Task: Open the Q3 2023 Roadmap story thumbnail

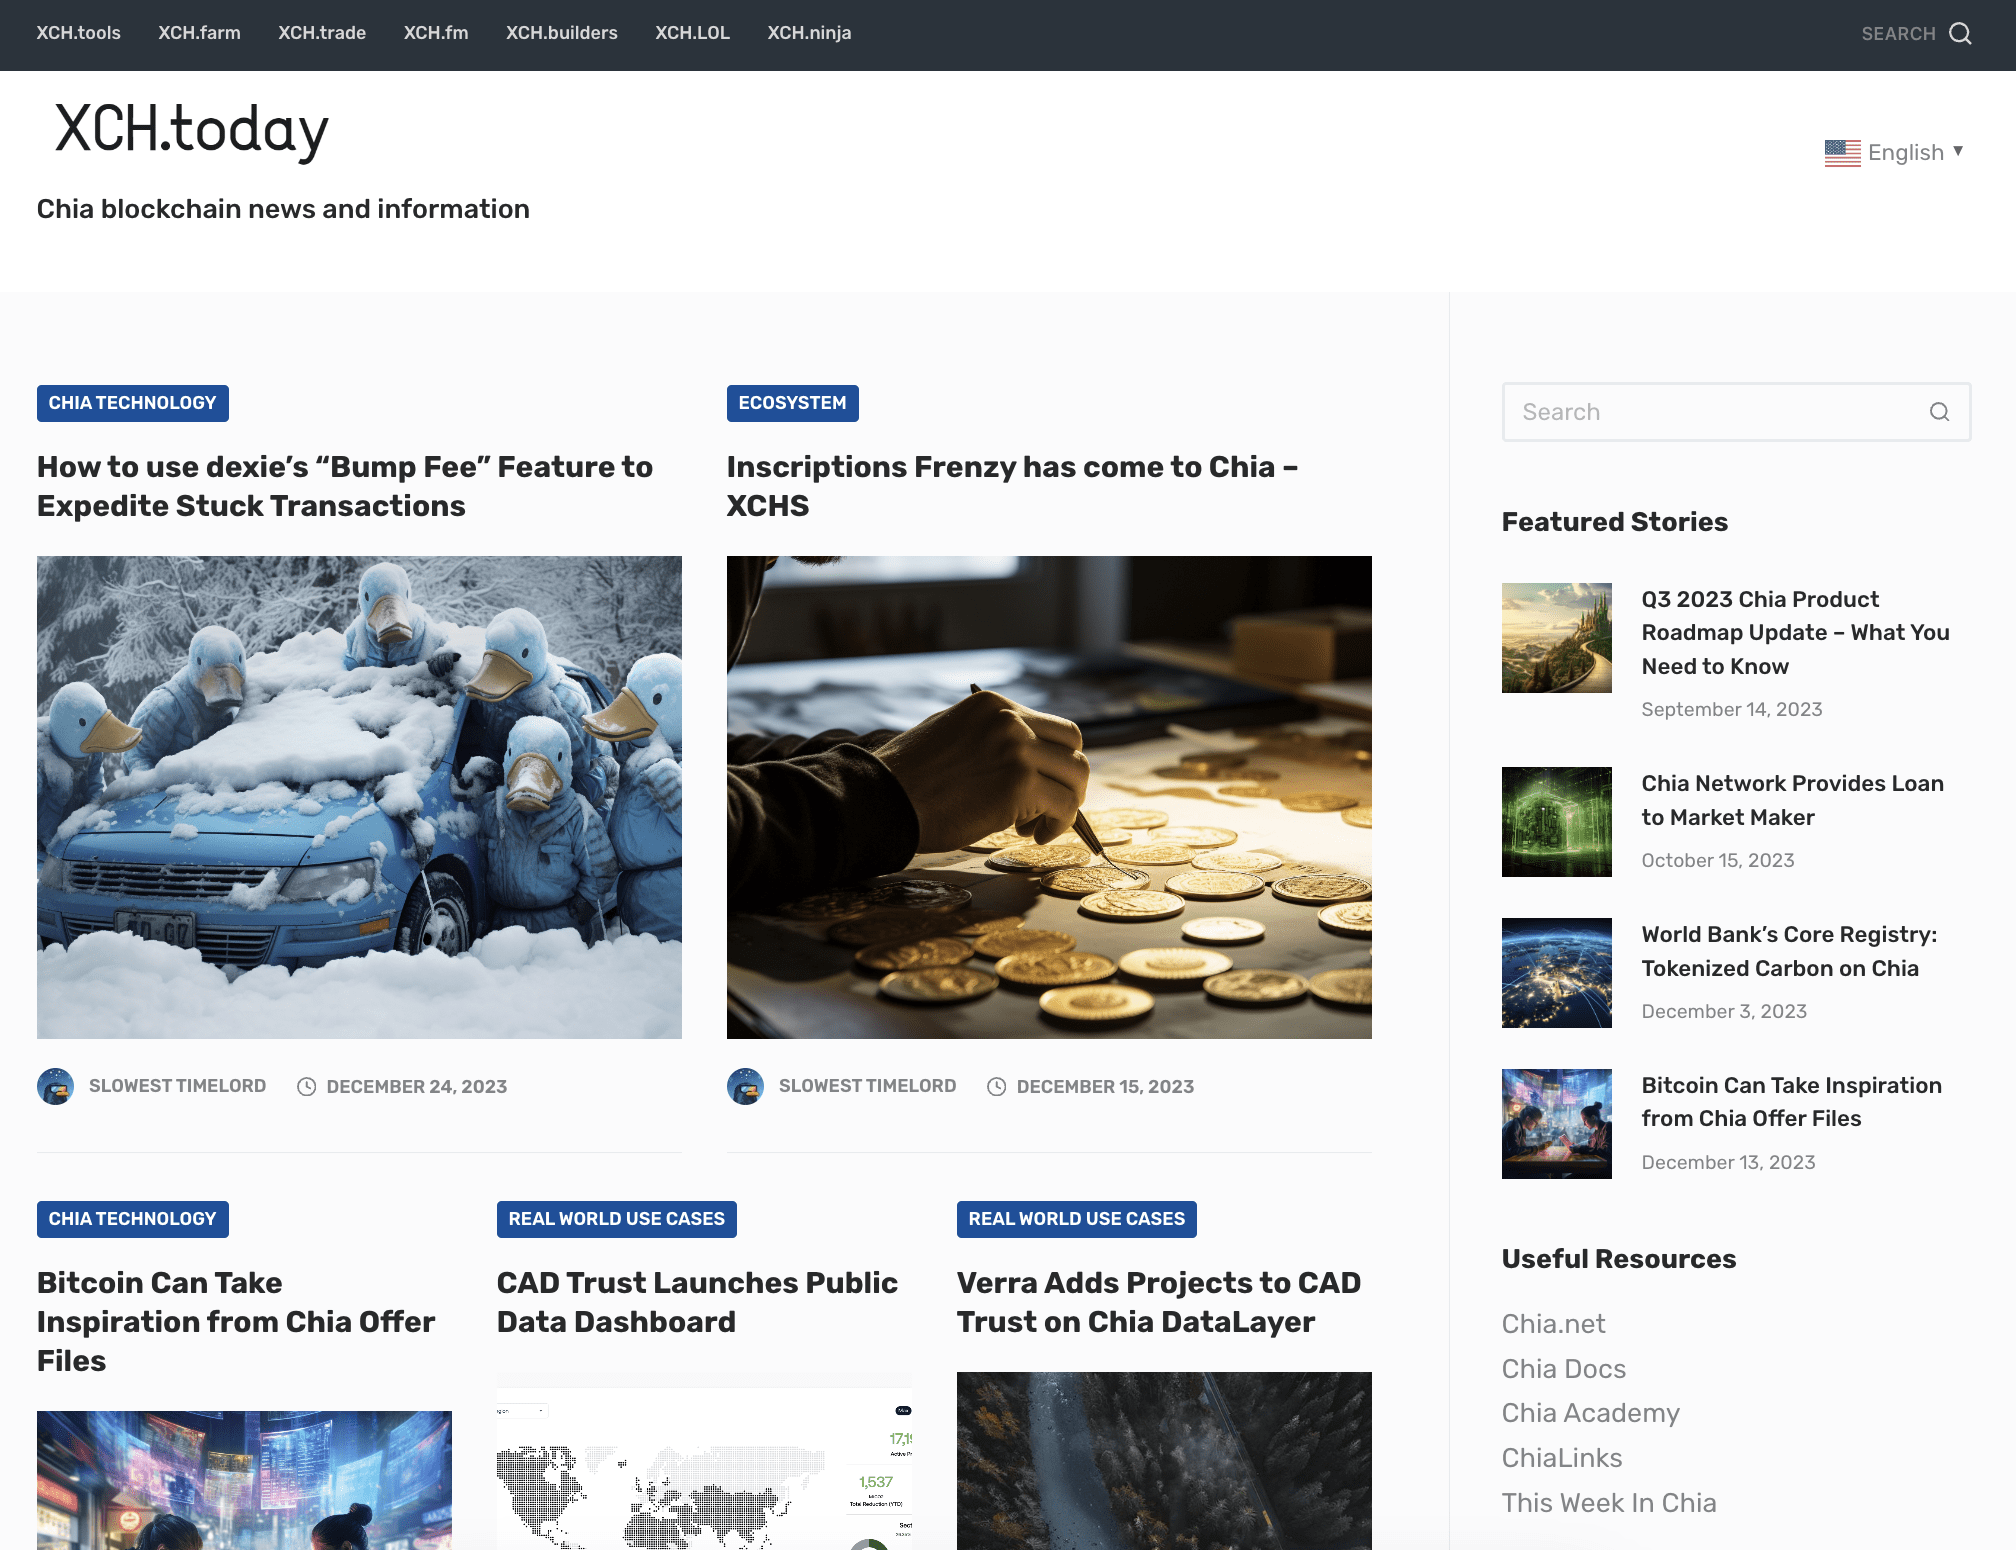Action: (x=1556, y=638)
